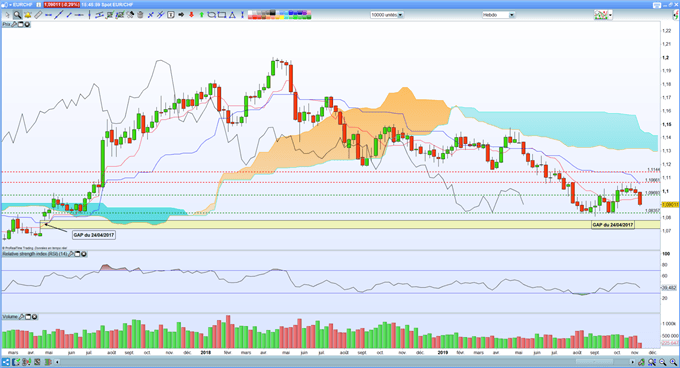Click the 1,09011 current price tag
Viewport: 680px width, 368px height.
tap(670, 204)
